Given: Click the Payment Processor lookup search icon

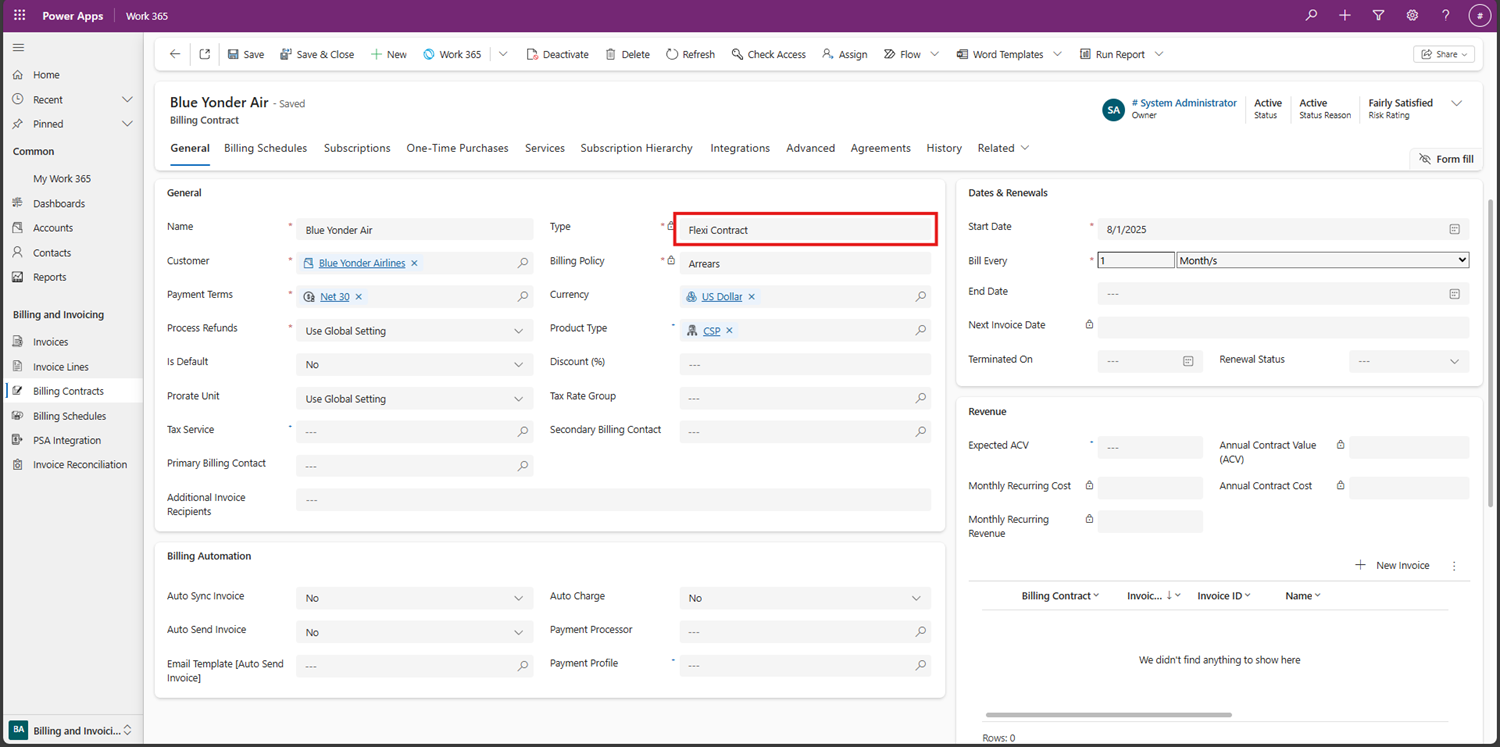Looking at the screenshot, I should click(921, 632).
